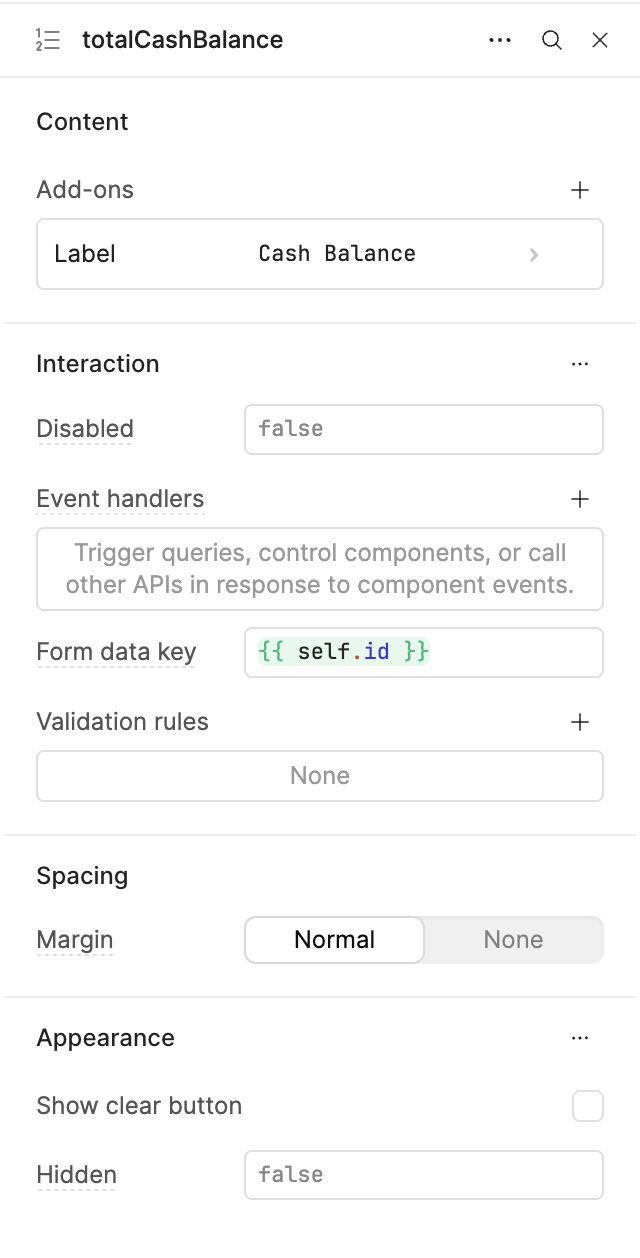Set Margin to None

tap(513, 940)
